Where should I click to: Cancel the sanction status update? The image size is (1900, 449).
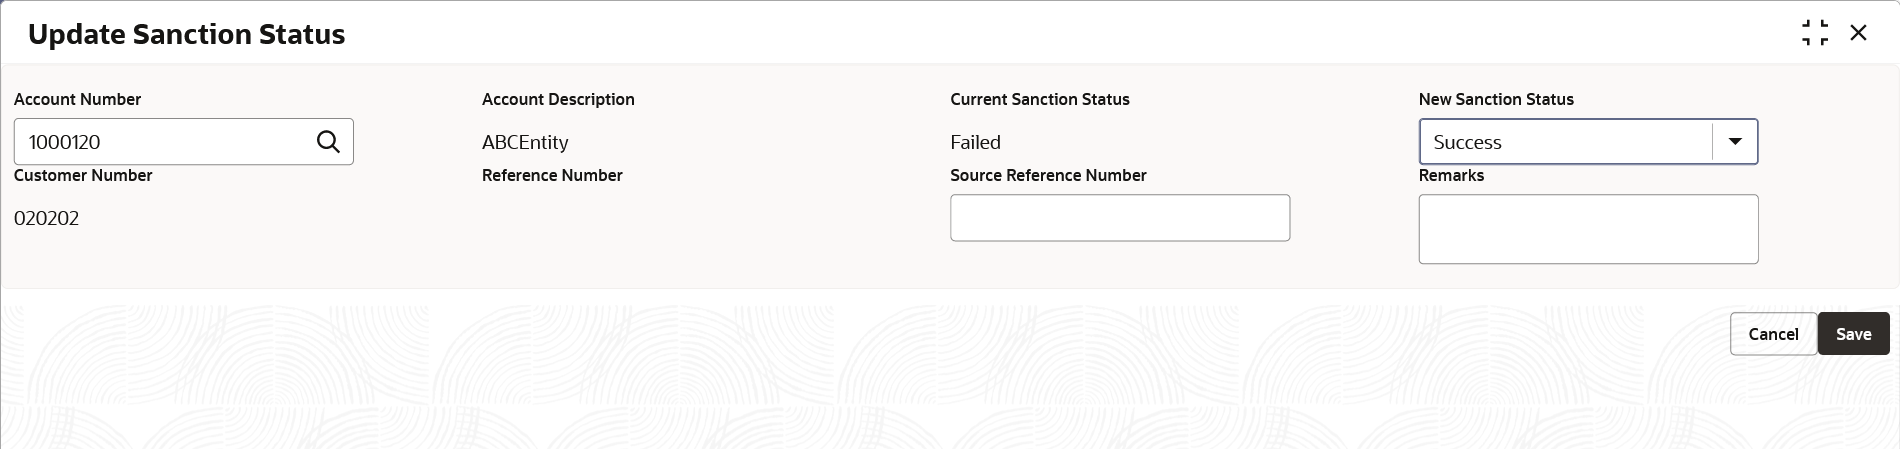pos(1773,334)
